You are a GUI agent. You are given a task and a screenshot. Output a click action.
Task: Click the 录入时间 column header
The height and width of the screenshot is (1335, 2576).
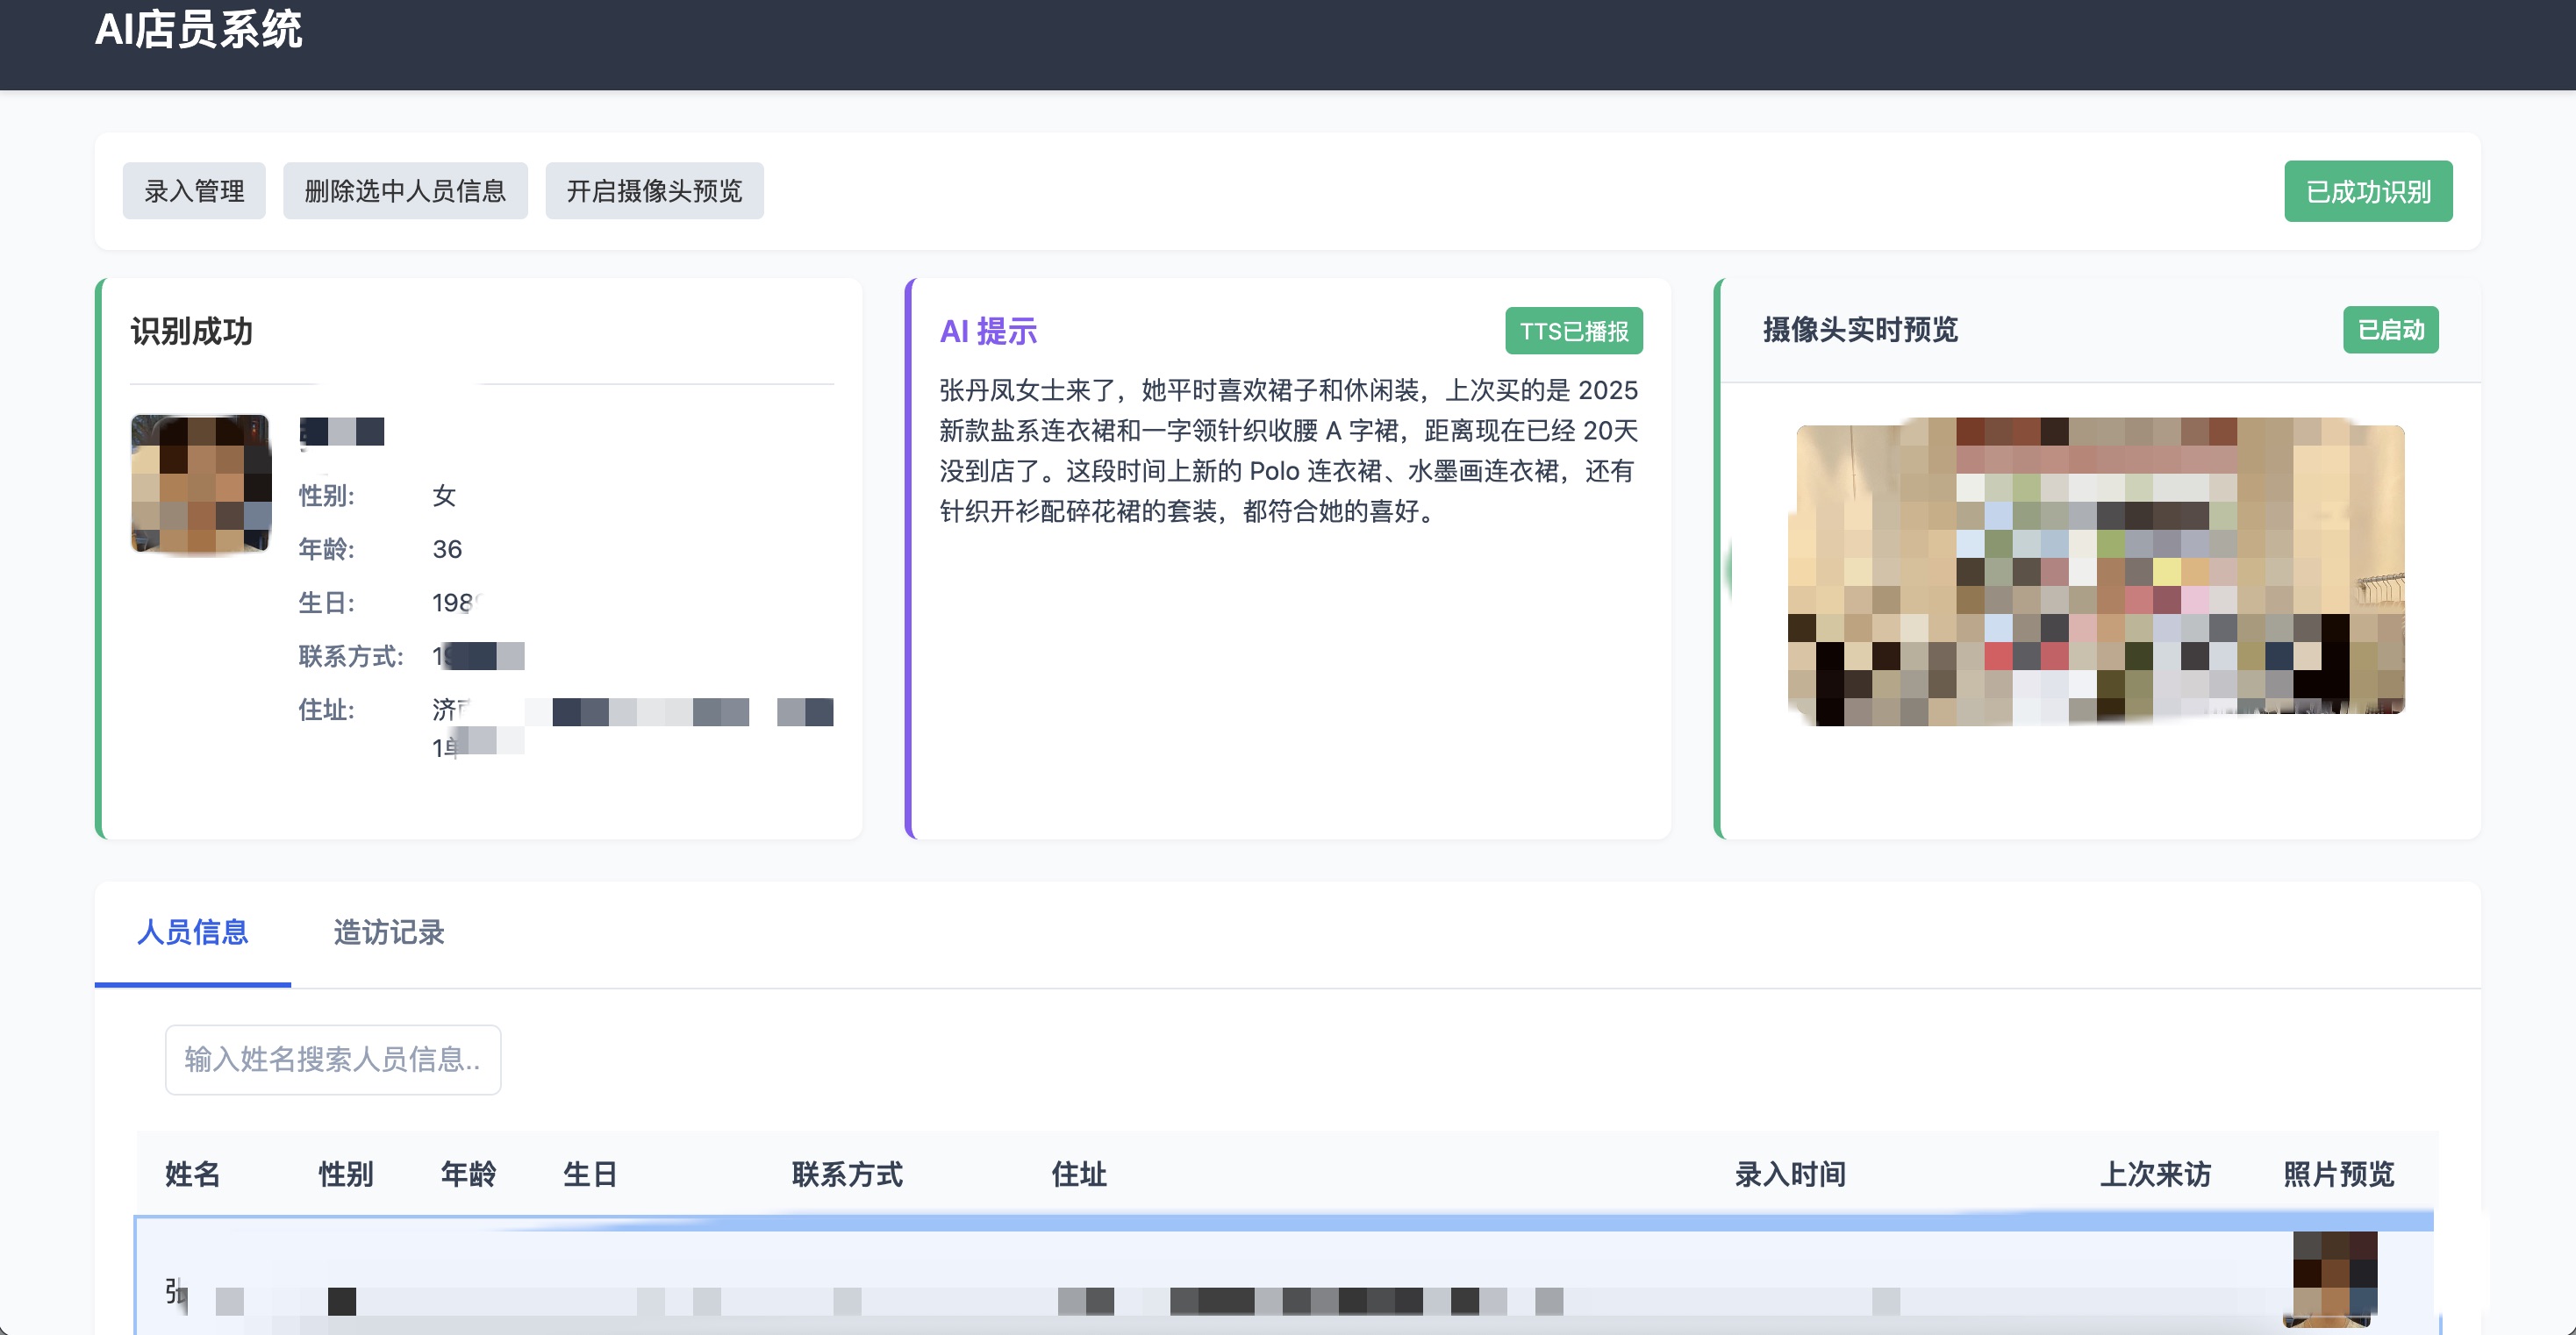[x=1789, y=1174]
